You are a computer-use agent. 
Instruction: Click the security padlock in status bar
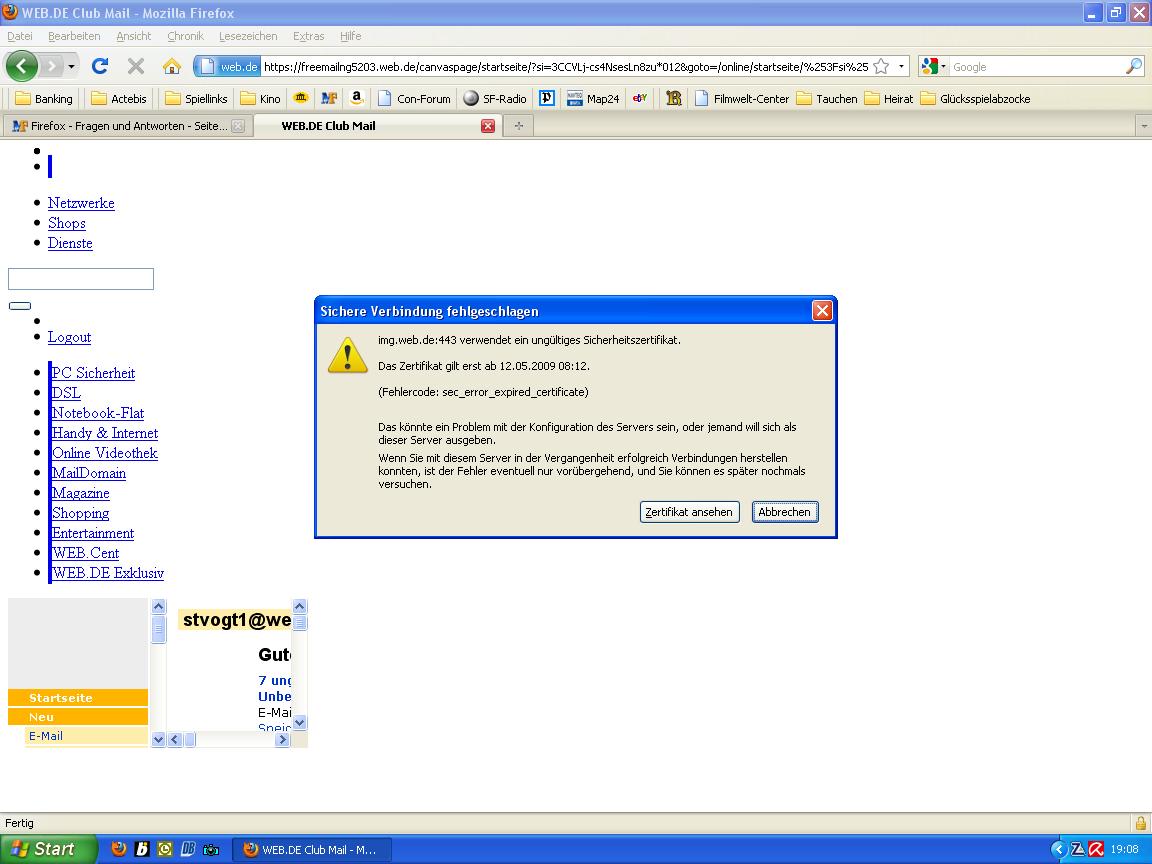1140,823
